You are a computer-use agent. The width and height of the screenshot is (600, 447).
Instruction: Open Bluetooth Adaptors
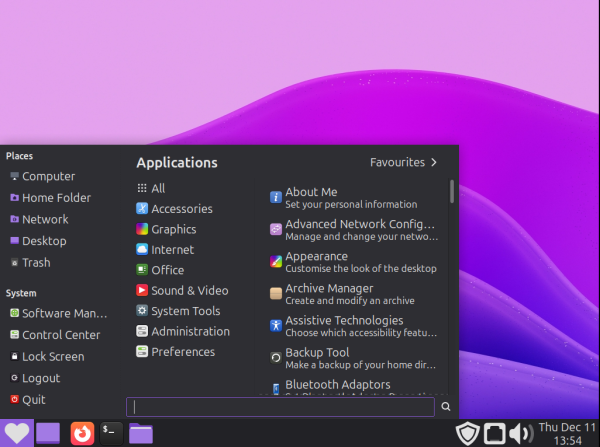[354, 386]
